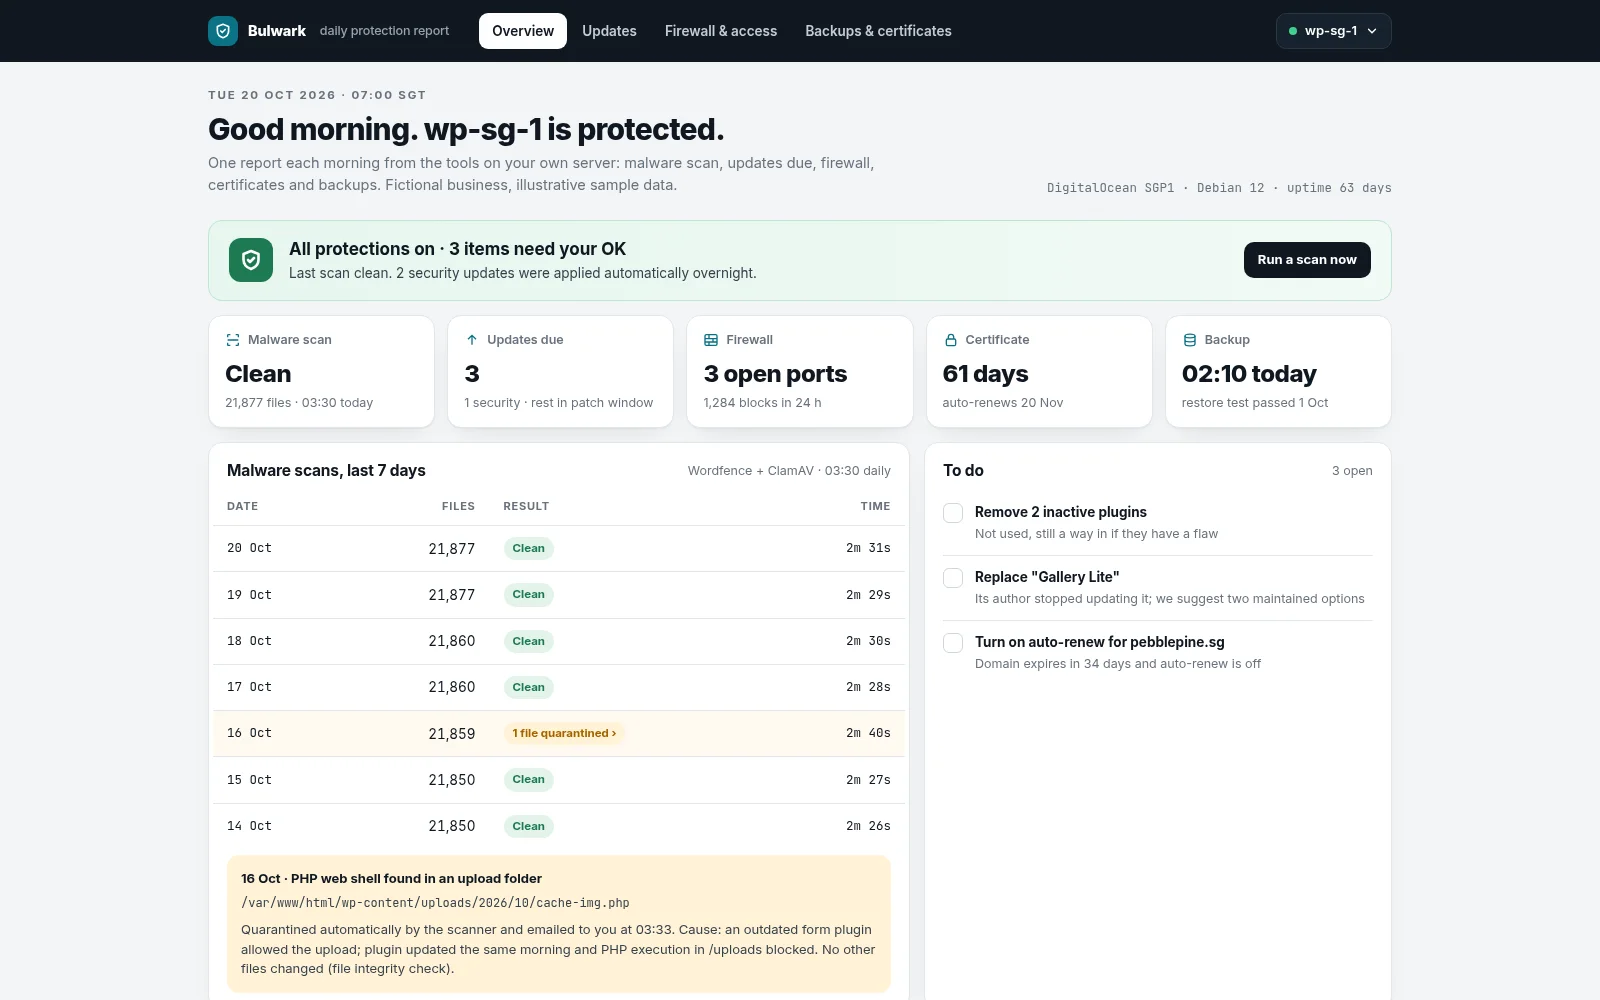This screenshot has width=1600, height=1000.
Task: Click the 02:10 today backup value
Action: 1249,374
